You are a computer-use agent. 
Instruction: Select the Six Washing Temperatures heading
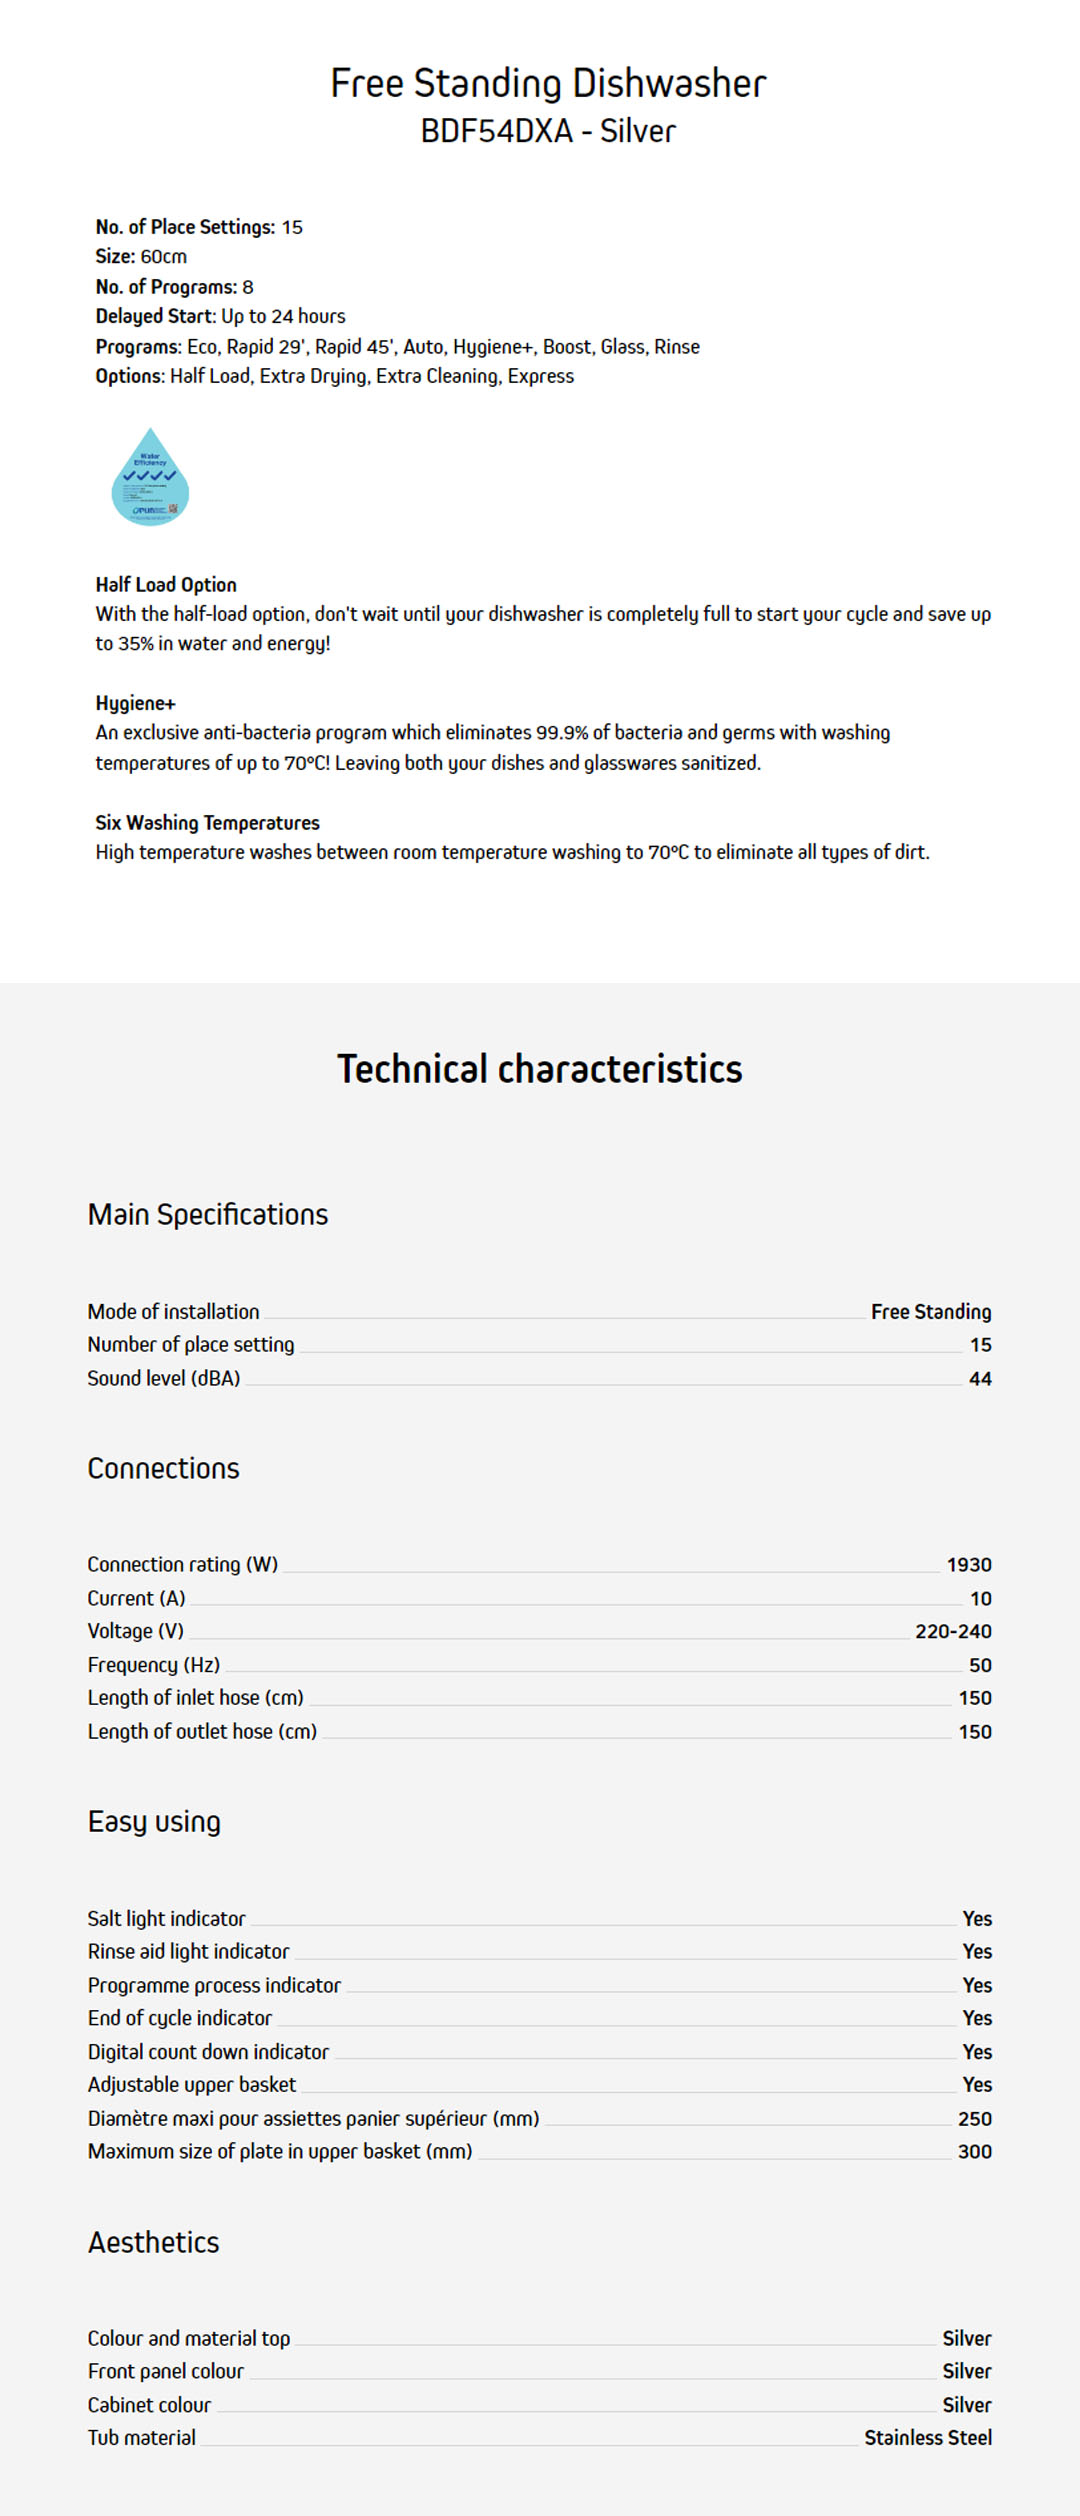(x=207, y=823)
